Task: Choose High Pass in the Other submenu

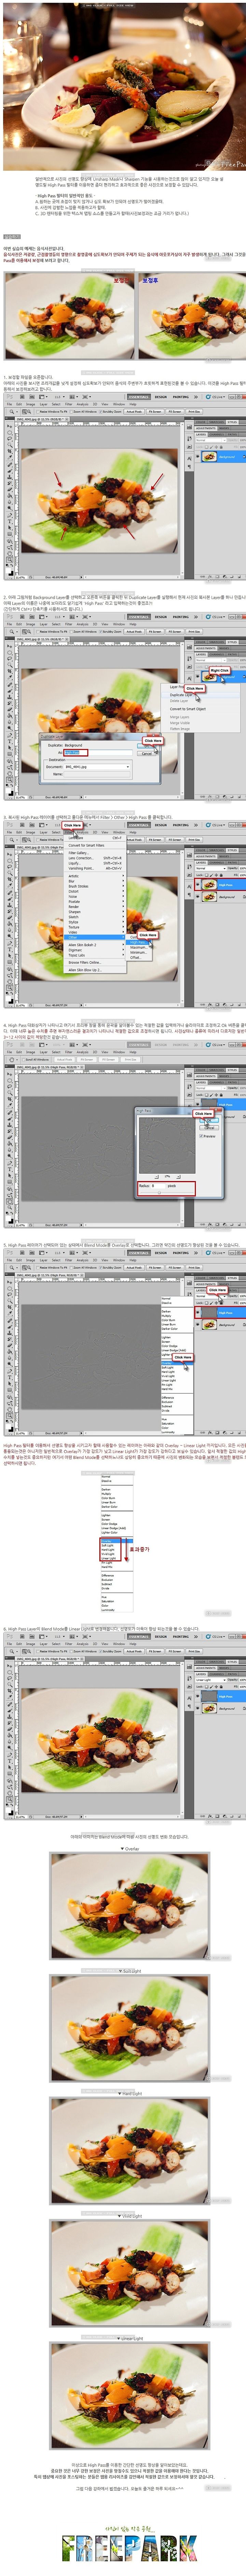Action: [139, 942]
